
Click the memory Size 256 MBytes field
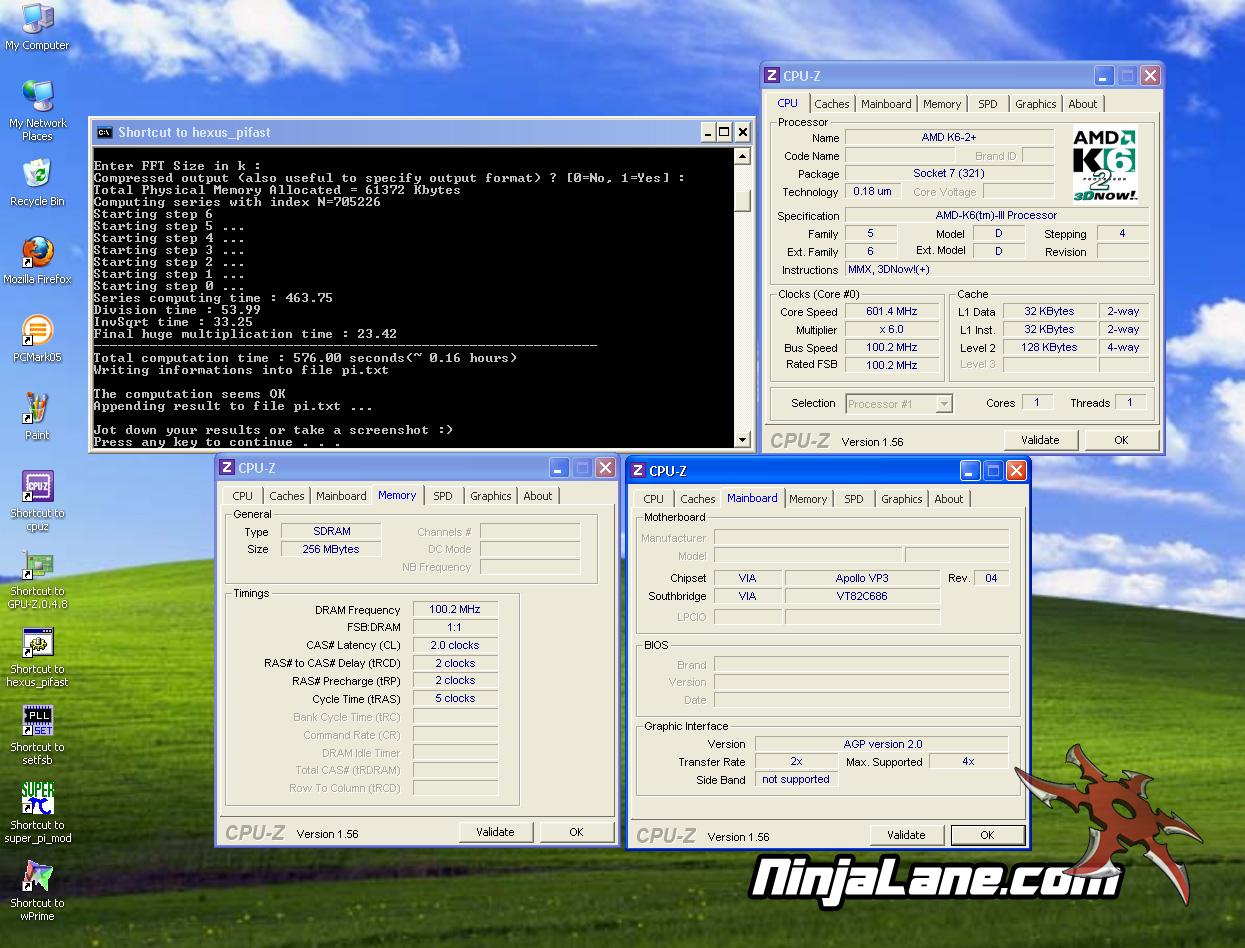click(331, 549)
